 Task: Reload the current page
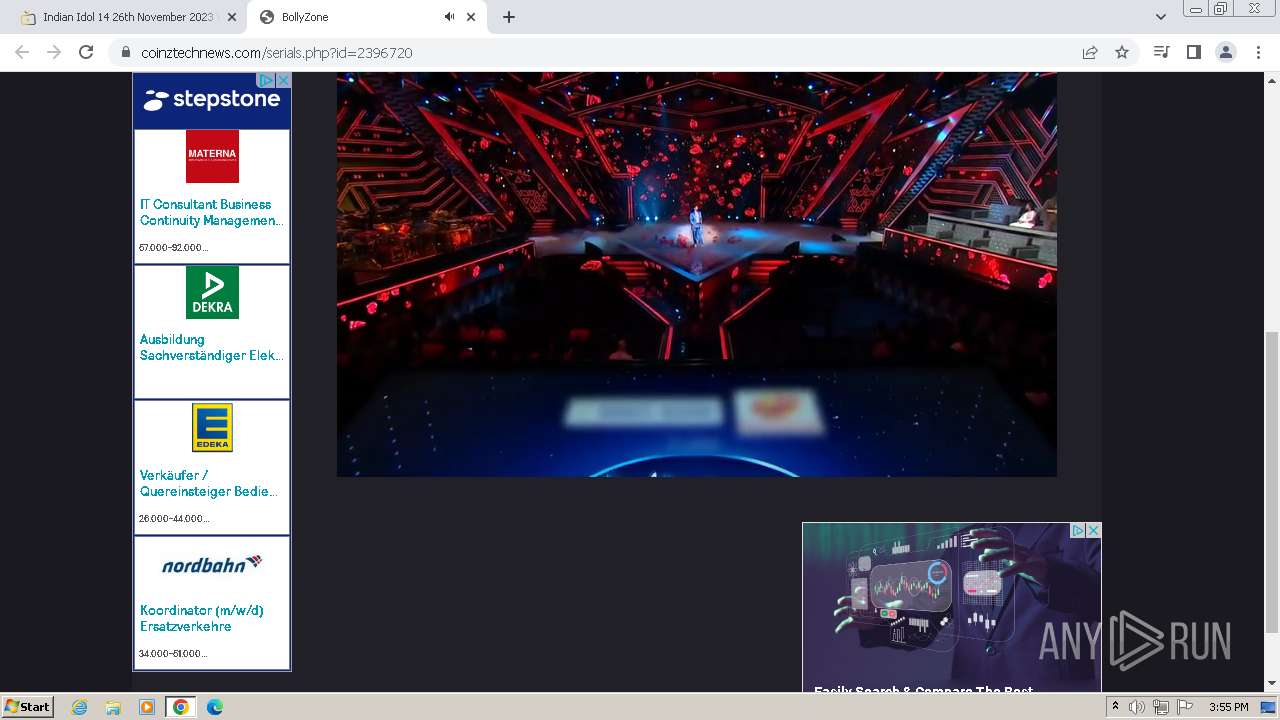pos(86,52)
